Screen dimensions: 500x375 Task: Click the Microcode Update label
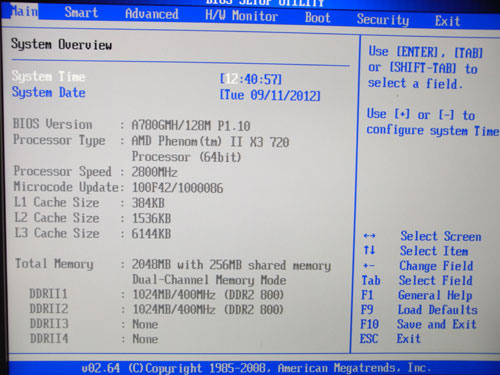click(x=66, y=187)
